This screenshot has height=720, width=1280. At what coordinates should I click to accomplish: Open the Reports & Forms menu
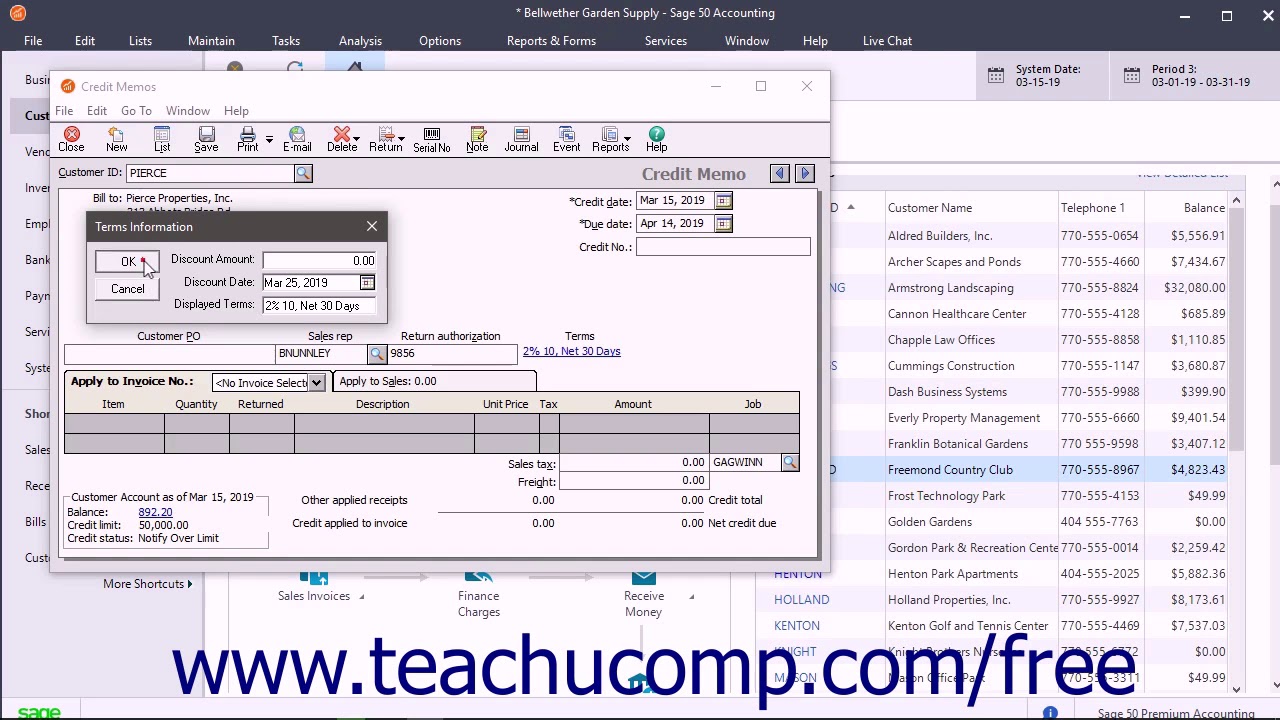pyautogui.click(x=551, y=41)
